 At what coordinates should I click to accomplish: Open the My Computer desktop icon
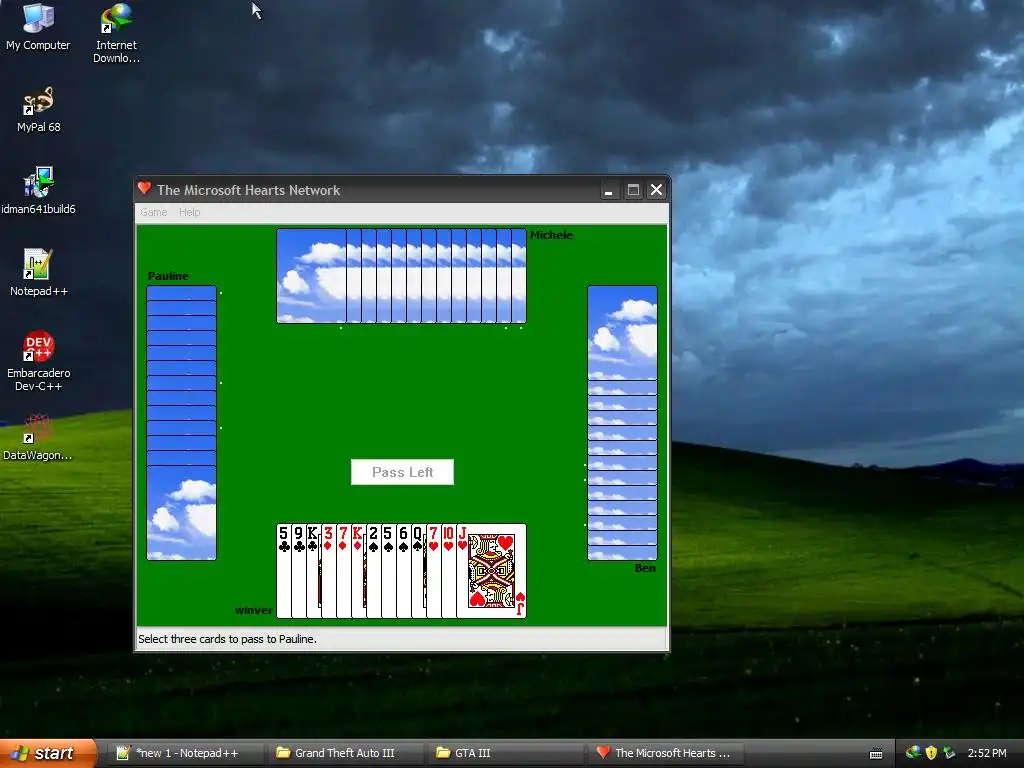[x=38, y=27]
